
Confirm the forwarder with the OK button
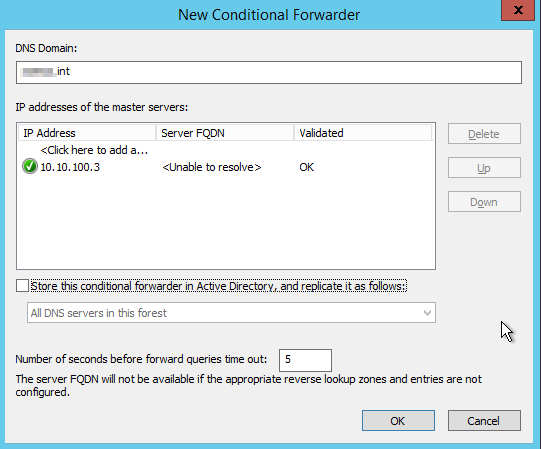[x=398, y=420]
